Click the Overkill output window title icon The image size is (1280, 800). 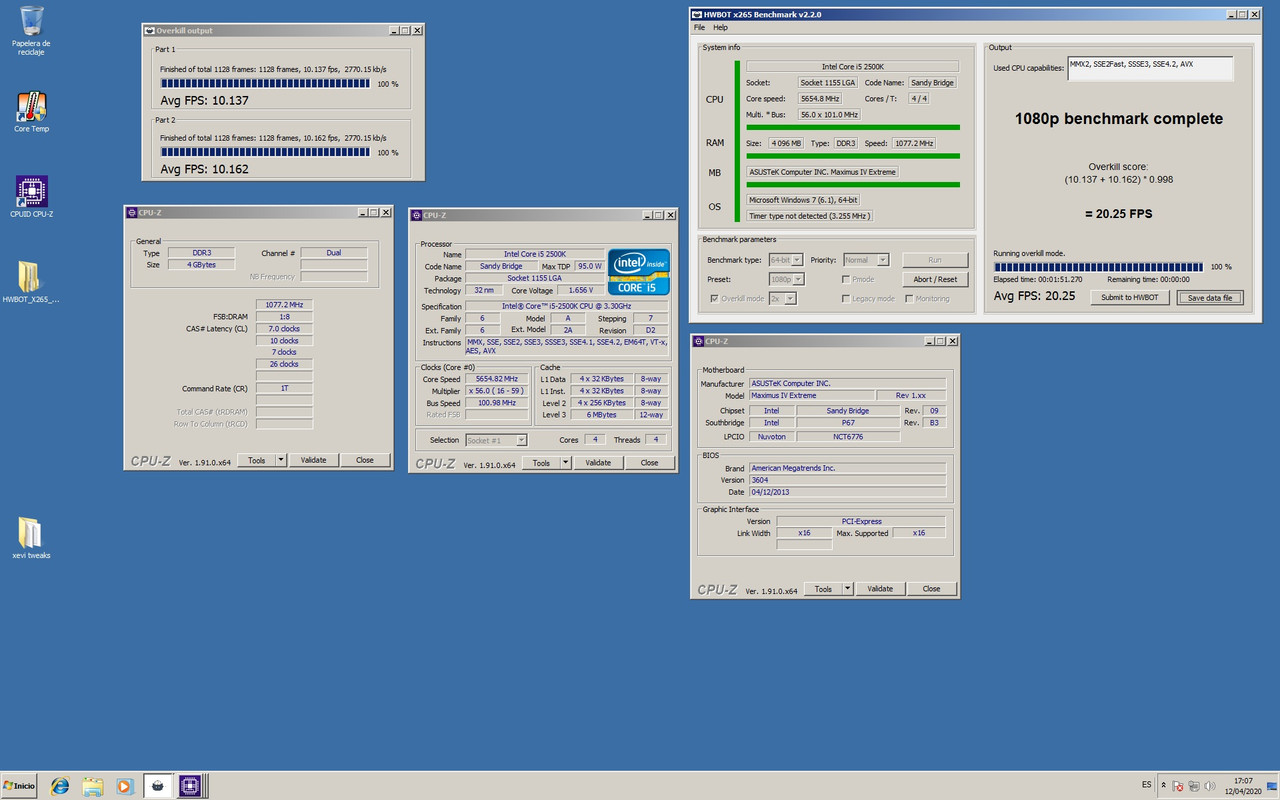149,31
